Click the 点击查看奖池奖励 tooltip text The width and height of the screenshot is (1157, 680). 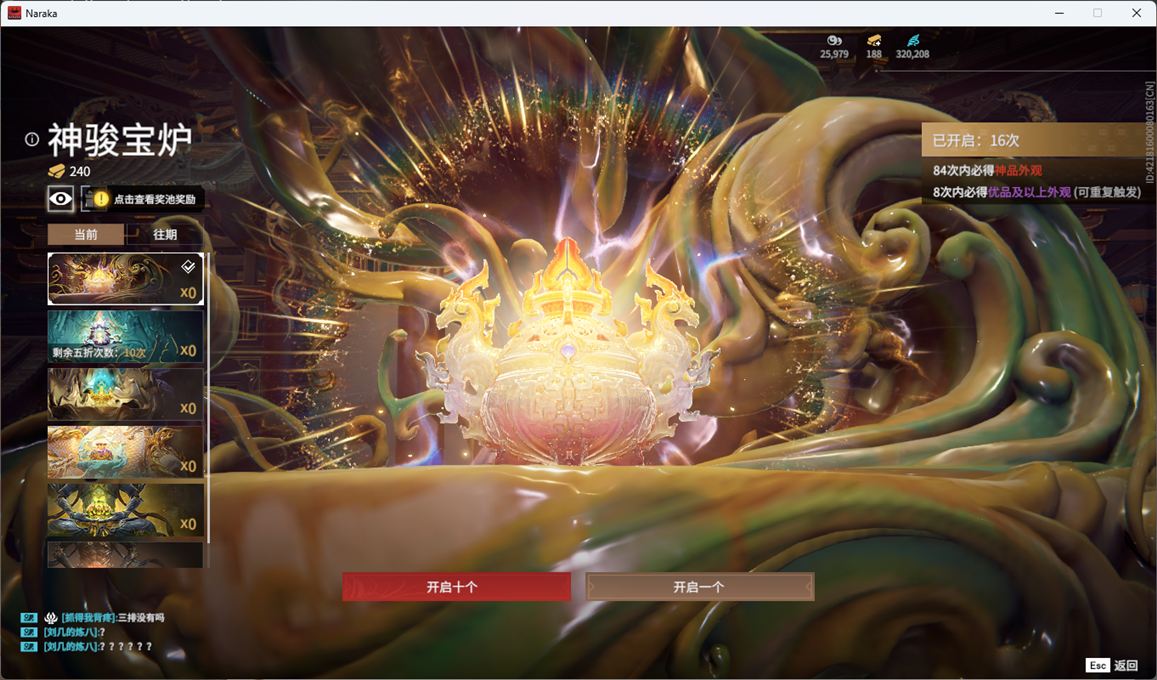[x=155, y=199]
